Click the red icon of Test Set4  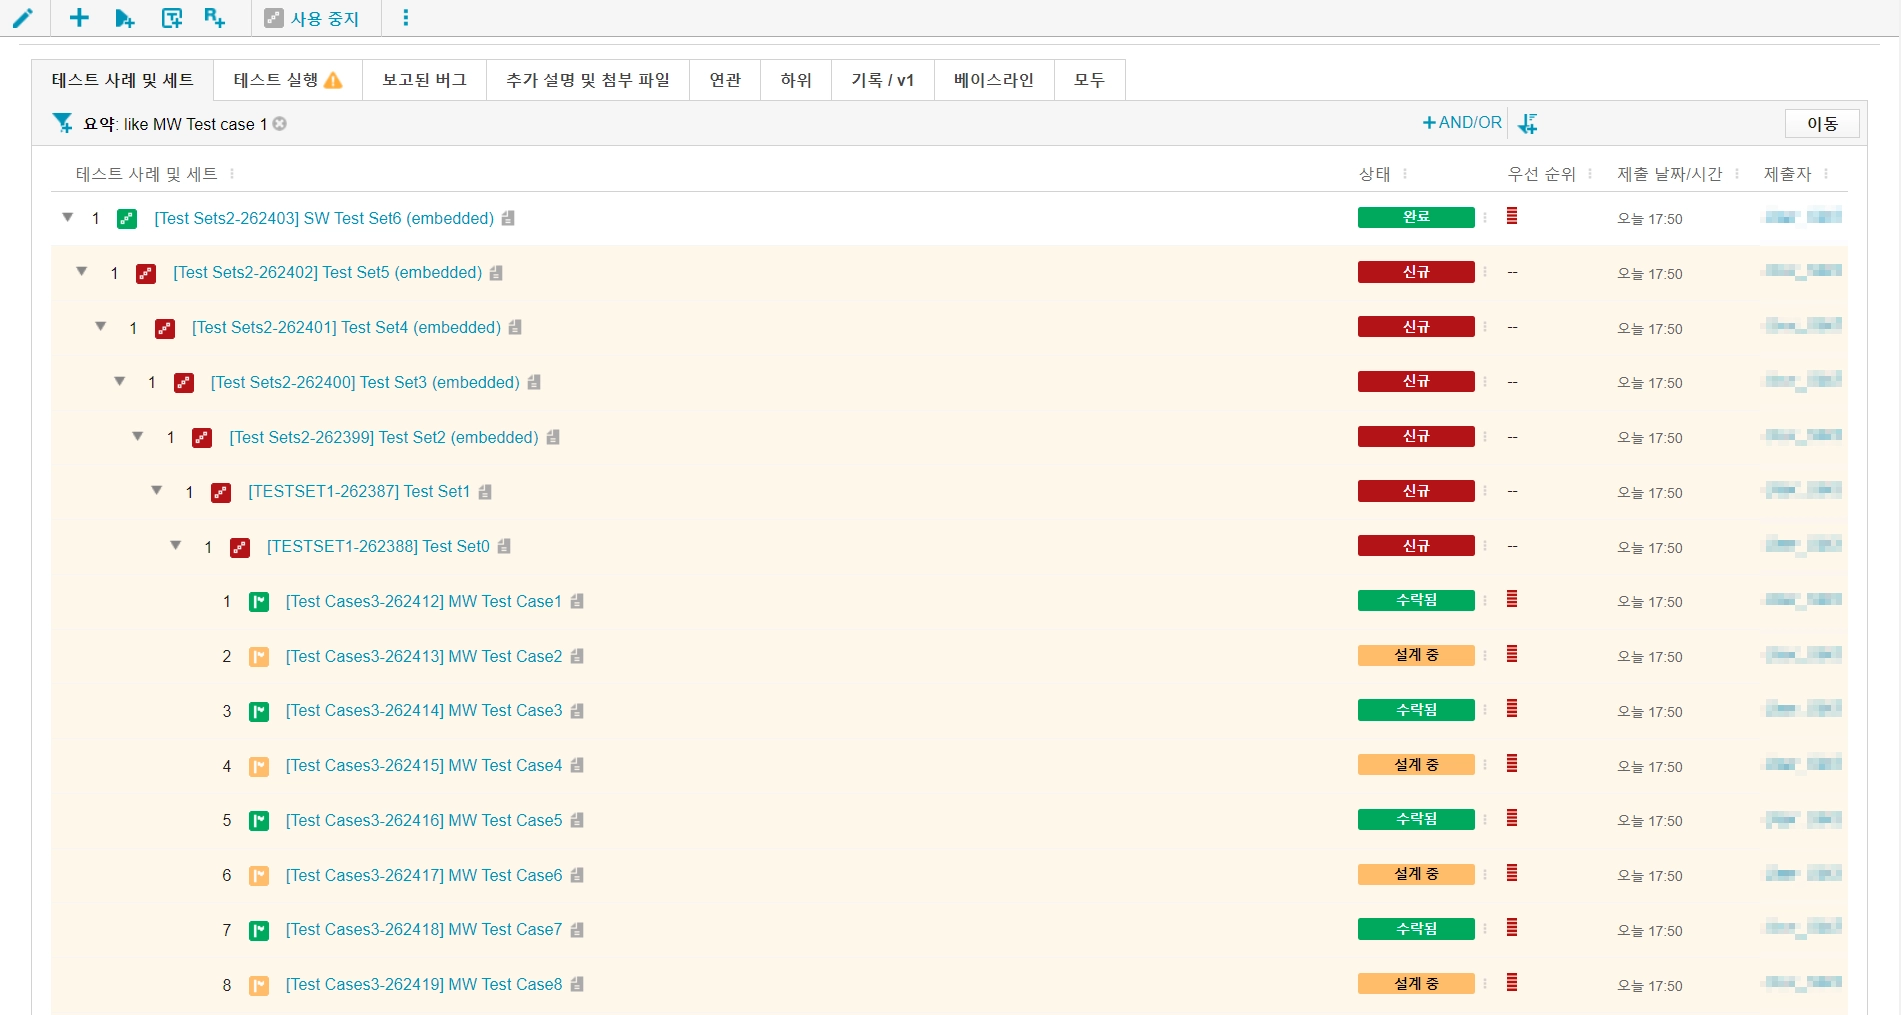165,328
